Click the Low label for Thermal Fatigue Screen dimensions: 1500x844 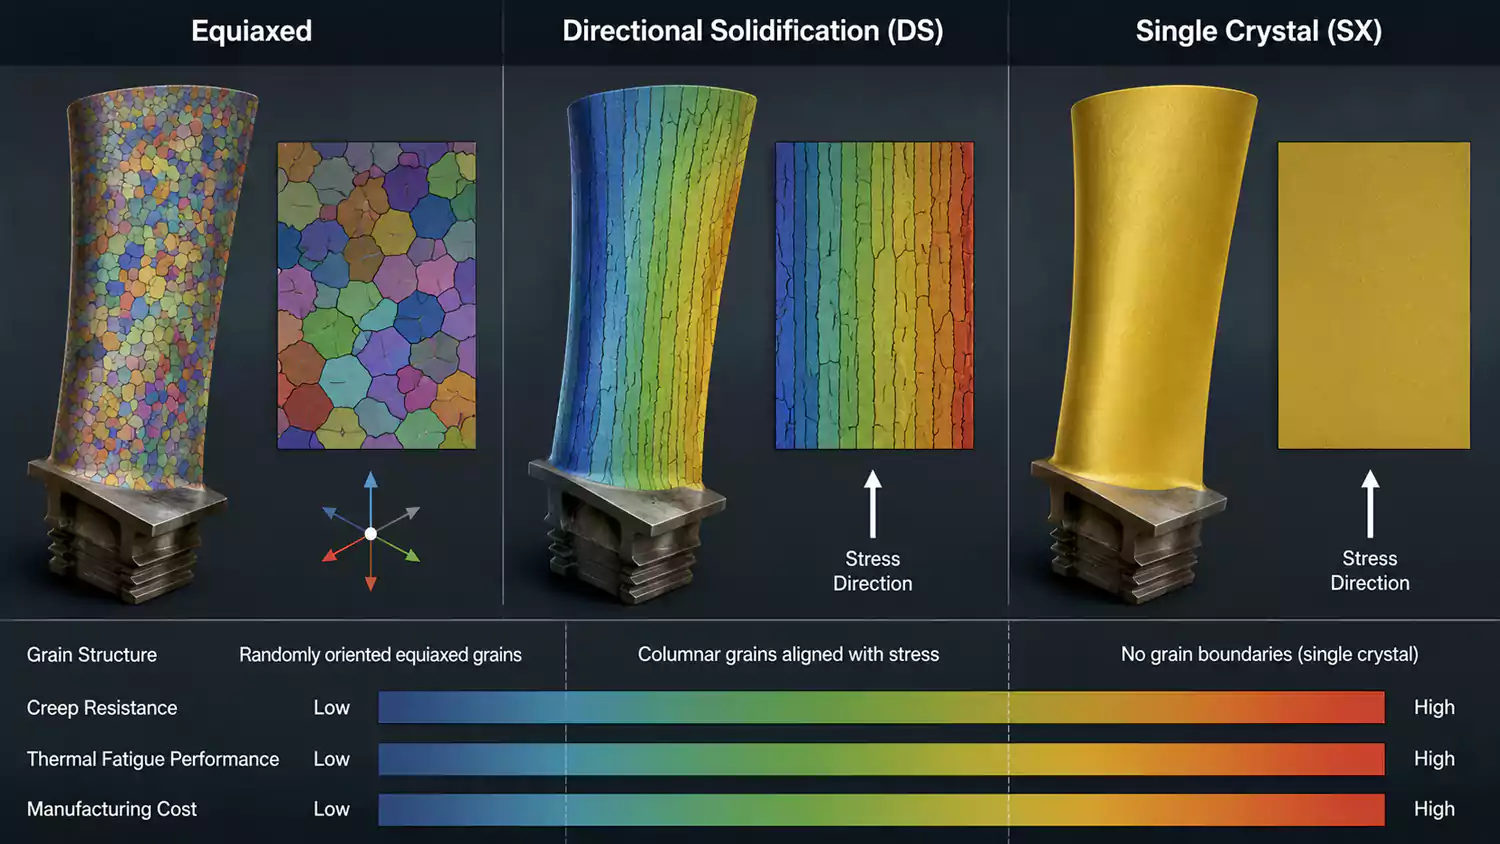(x=331, y=759)
